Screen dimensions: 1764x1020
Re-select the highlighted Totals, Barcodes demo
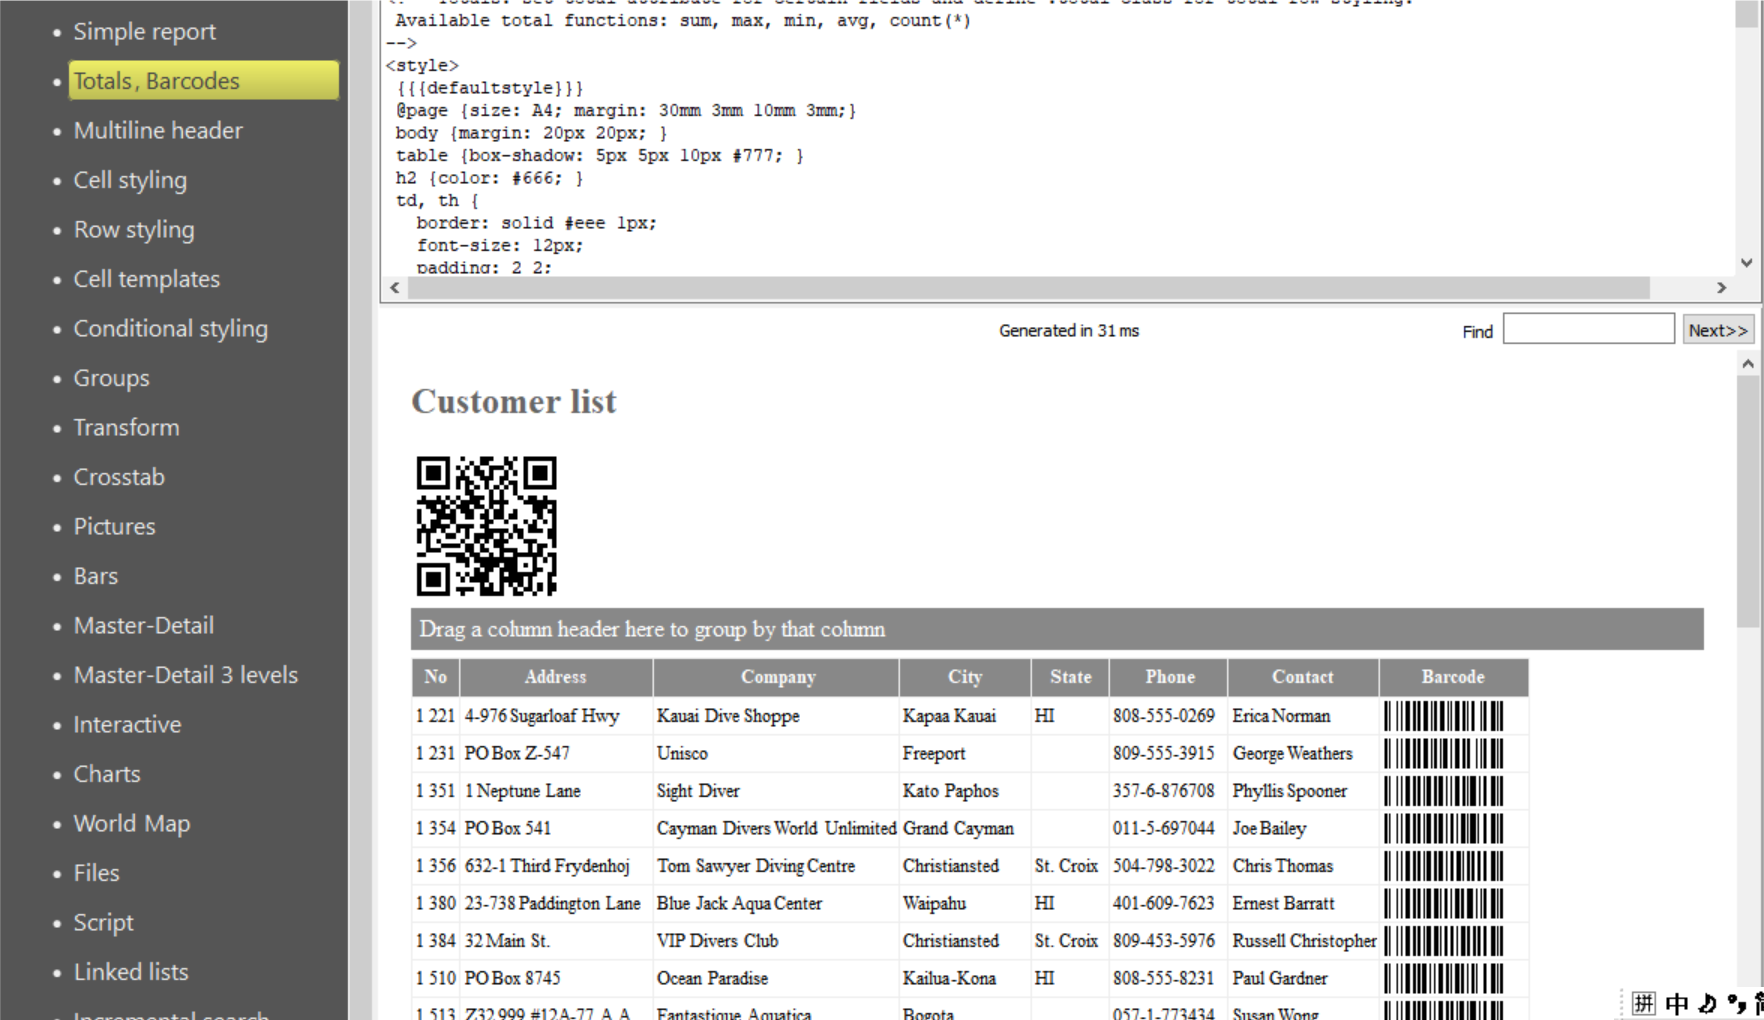tap(156, 80)
